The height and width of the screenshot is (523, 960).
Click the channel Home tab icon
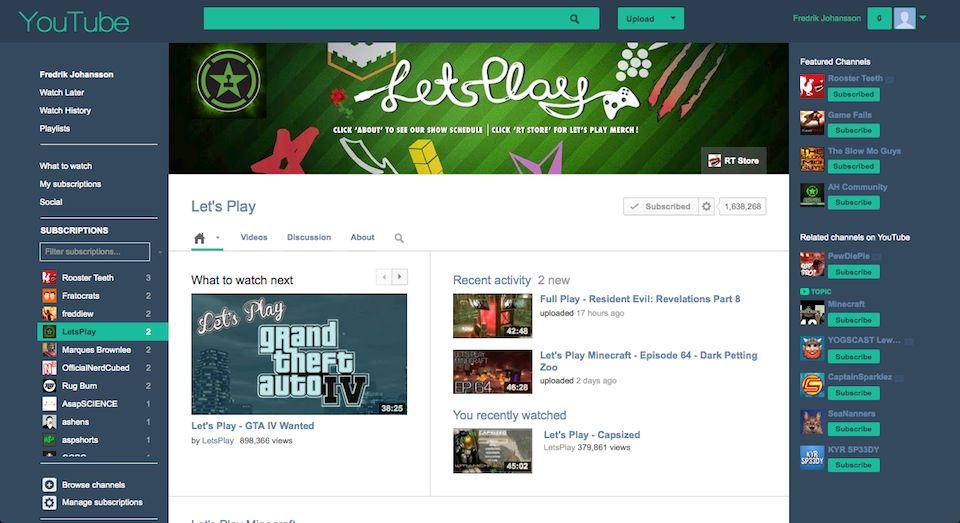click(x=200, y=238)
